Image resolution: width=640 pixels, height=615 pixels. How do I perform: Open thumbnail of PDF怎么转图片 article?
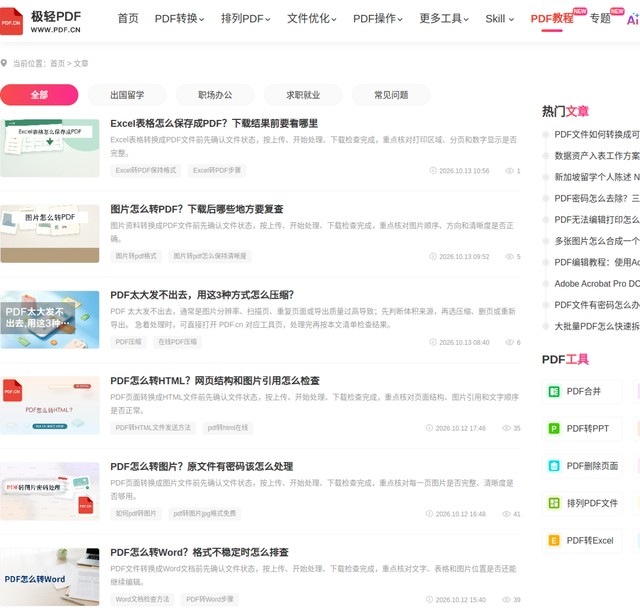click(x=49, y=491)
